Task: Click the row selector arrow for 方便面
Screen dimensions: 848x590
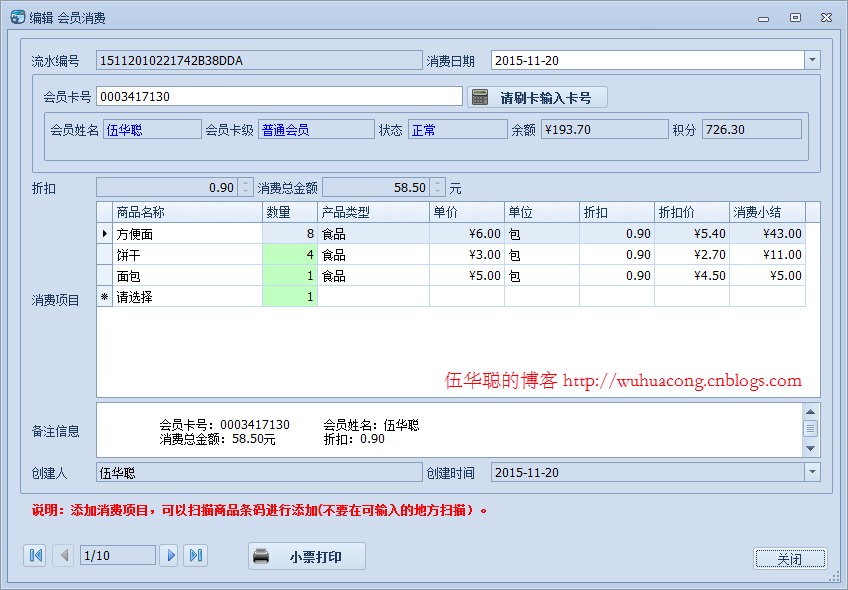Action: [104, 234]
